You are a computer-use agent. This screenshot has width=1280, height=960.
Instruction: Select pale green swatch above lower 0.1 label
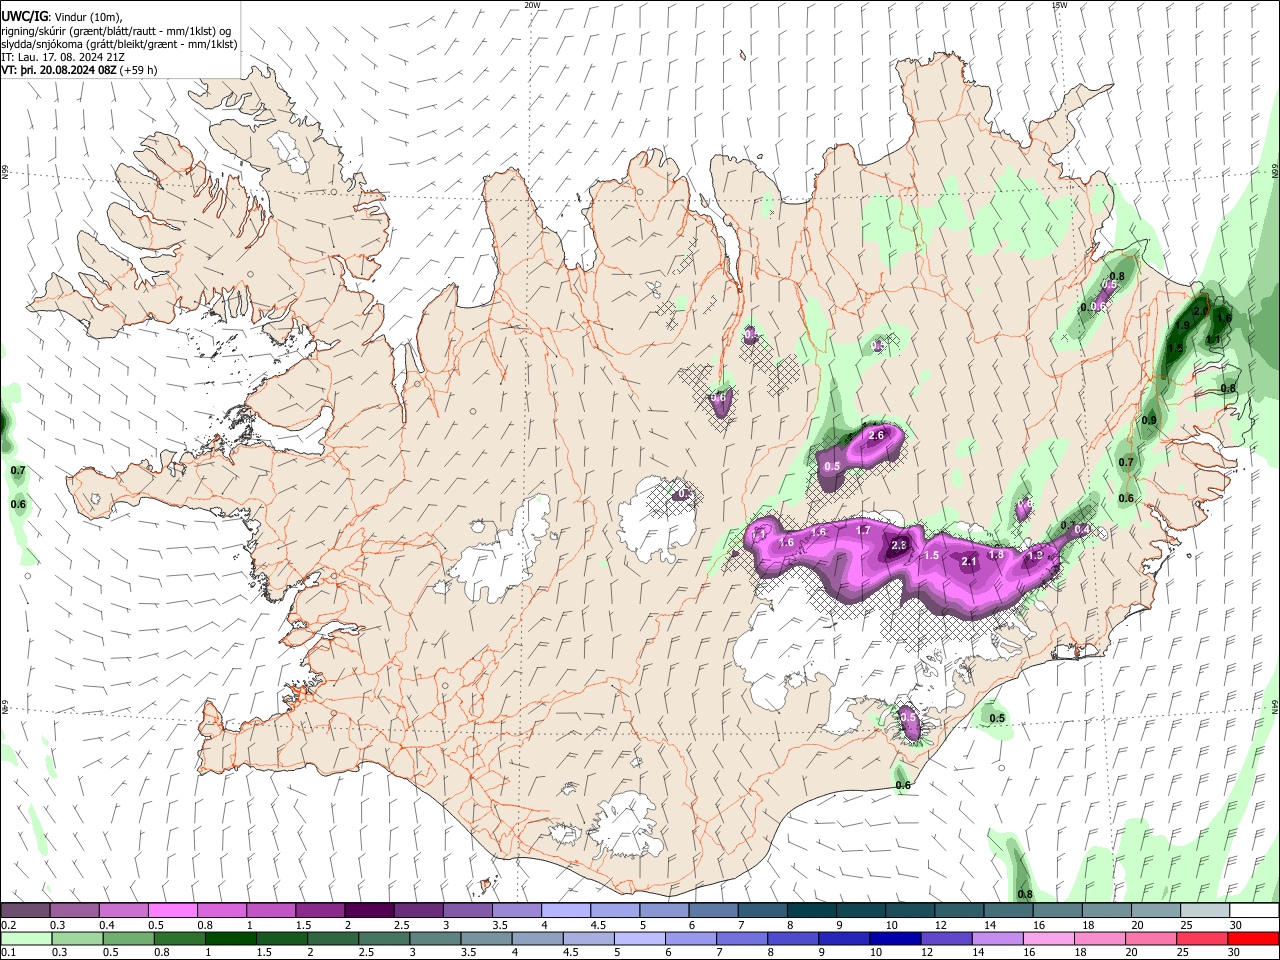(26, 939)
